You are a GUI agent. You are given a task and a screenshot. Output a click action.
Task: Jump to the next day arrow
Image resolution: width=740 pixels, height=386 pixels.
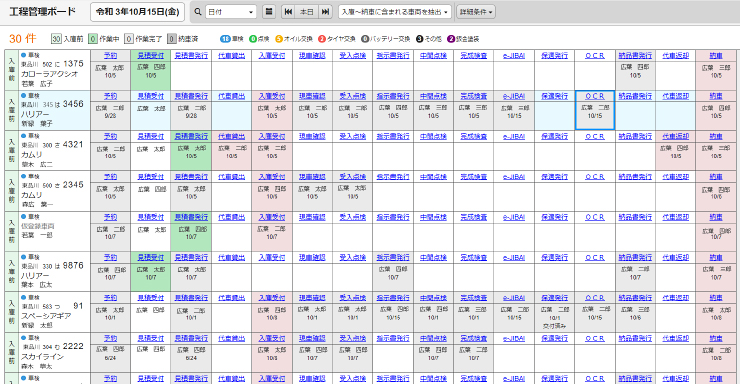(325, 12)
